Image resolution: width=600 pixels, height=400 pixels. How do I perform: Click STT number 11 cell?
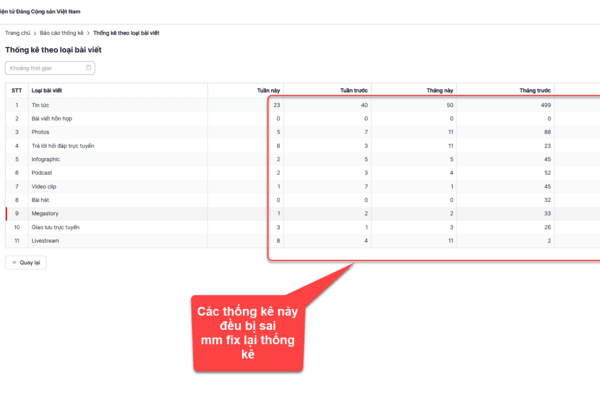coord(17,241)
